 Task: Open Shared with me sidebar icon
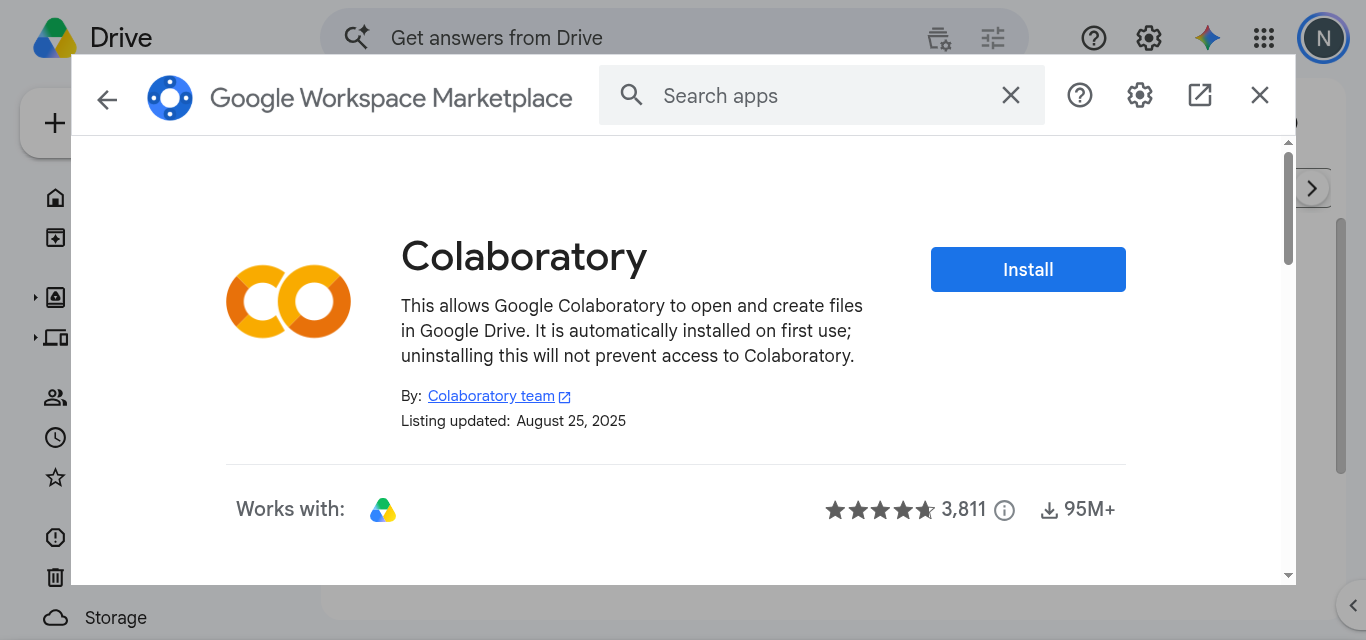point(56,397)
